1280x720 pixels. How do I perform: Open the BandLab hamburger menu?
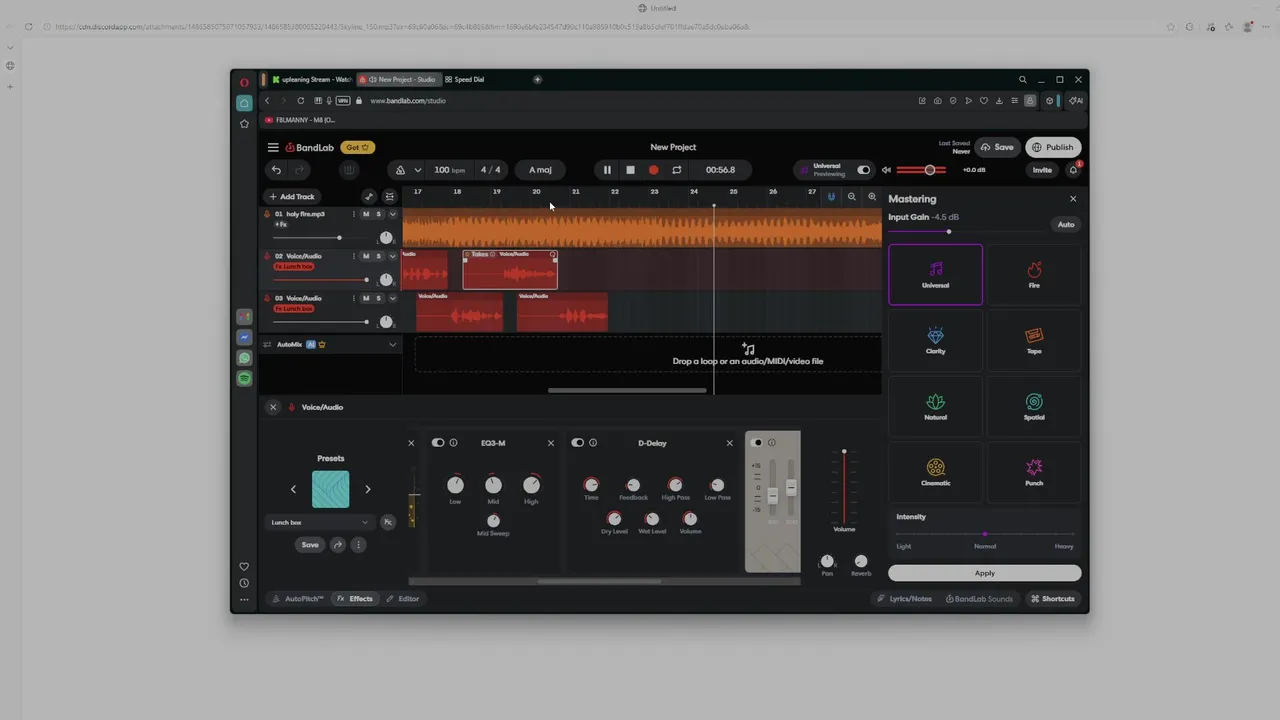[273, 147]
